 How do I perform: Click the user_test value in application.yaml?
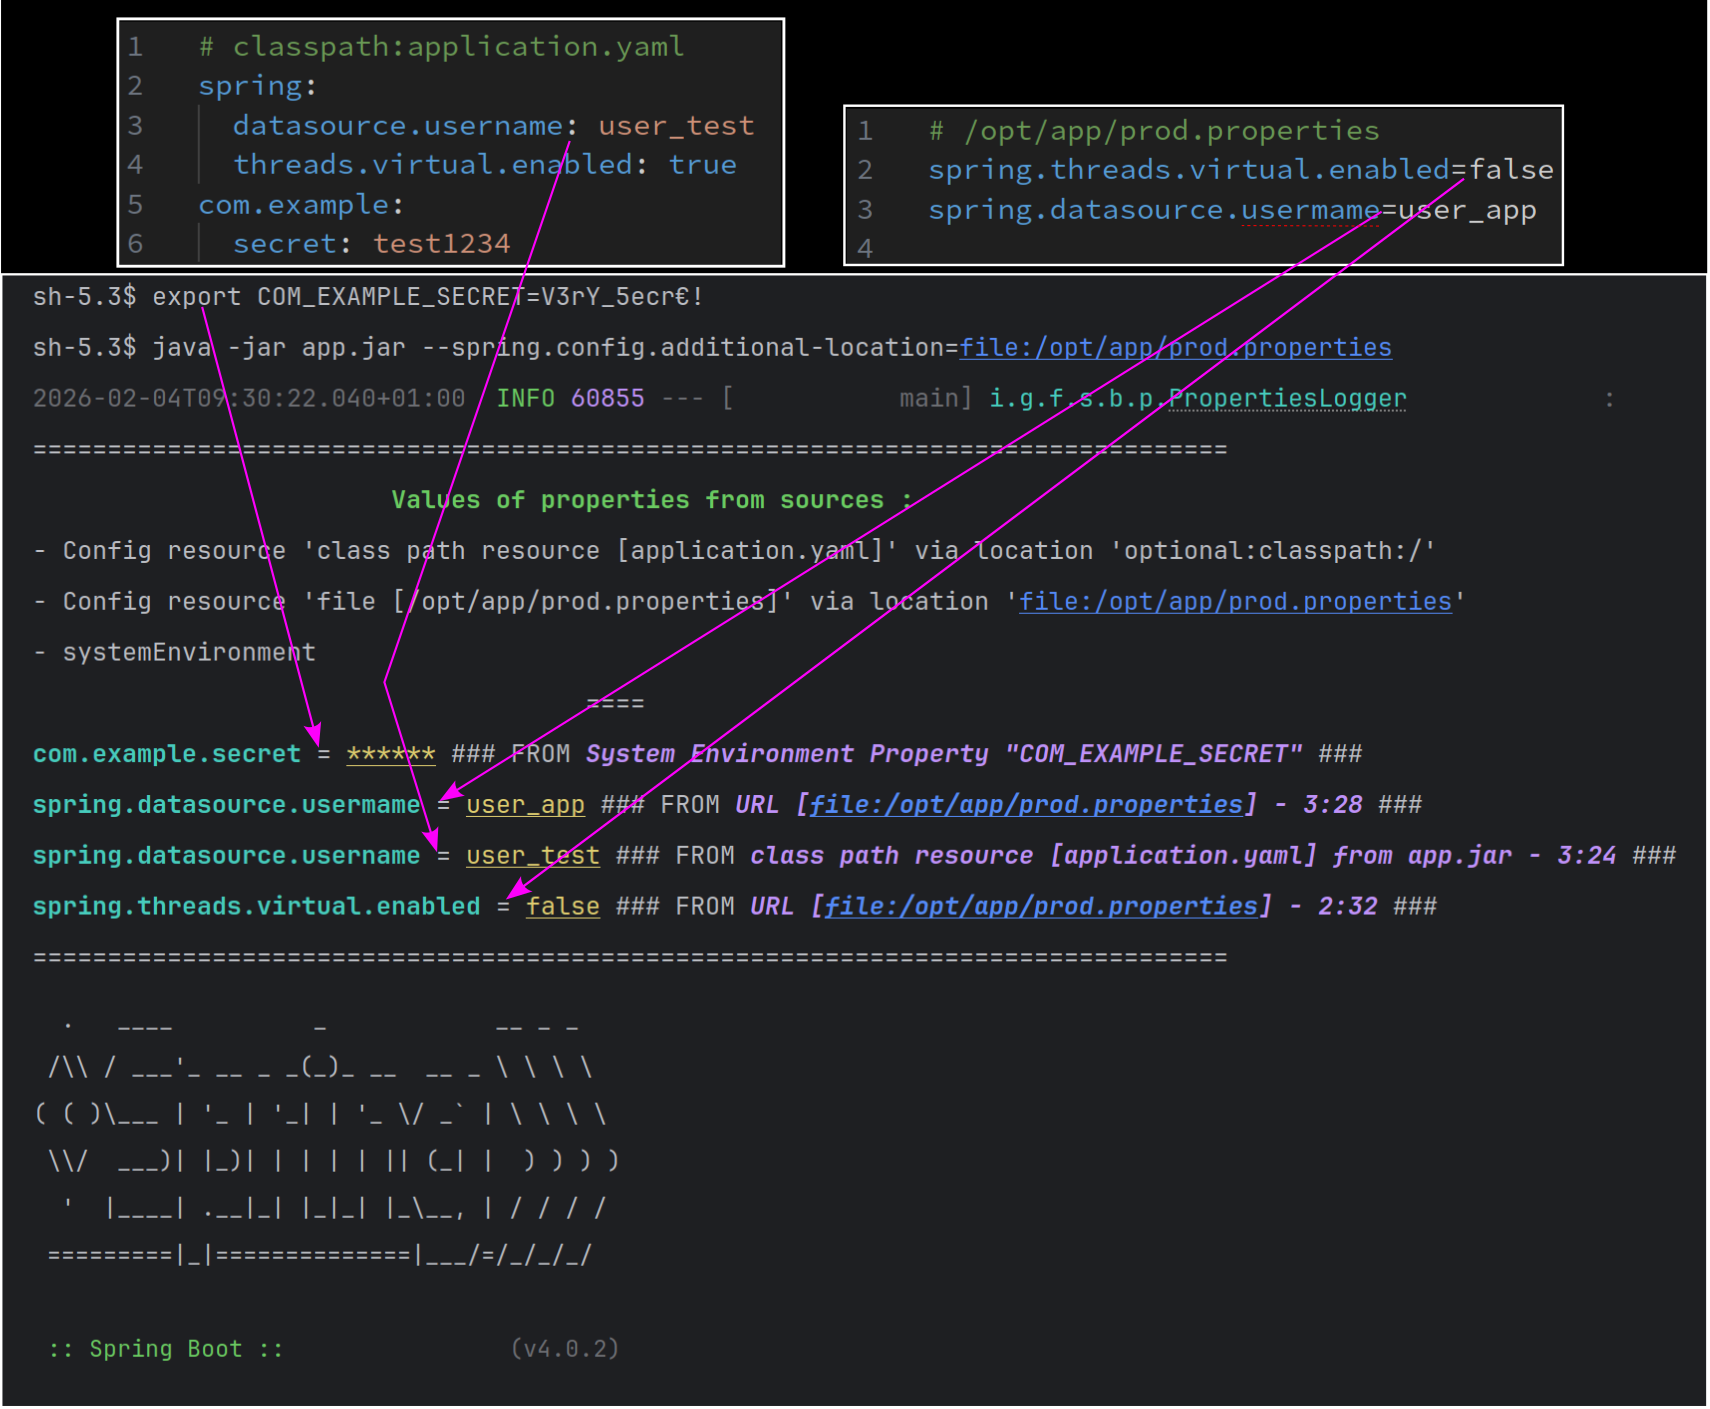point(676,126)
